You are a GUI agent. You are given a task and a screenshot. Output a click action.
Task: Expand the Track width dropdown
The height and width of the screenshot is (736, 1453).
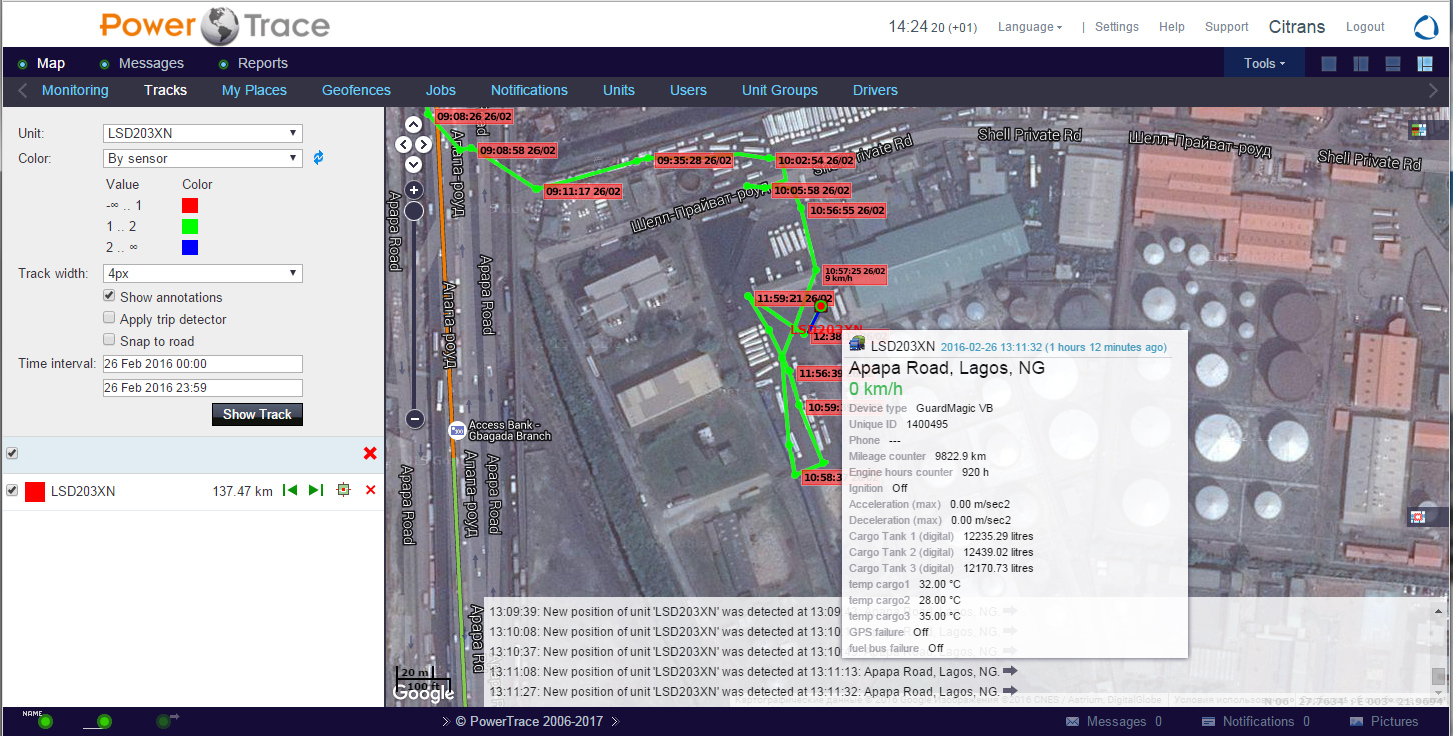[x=203, y=273]
